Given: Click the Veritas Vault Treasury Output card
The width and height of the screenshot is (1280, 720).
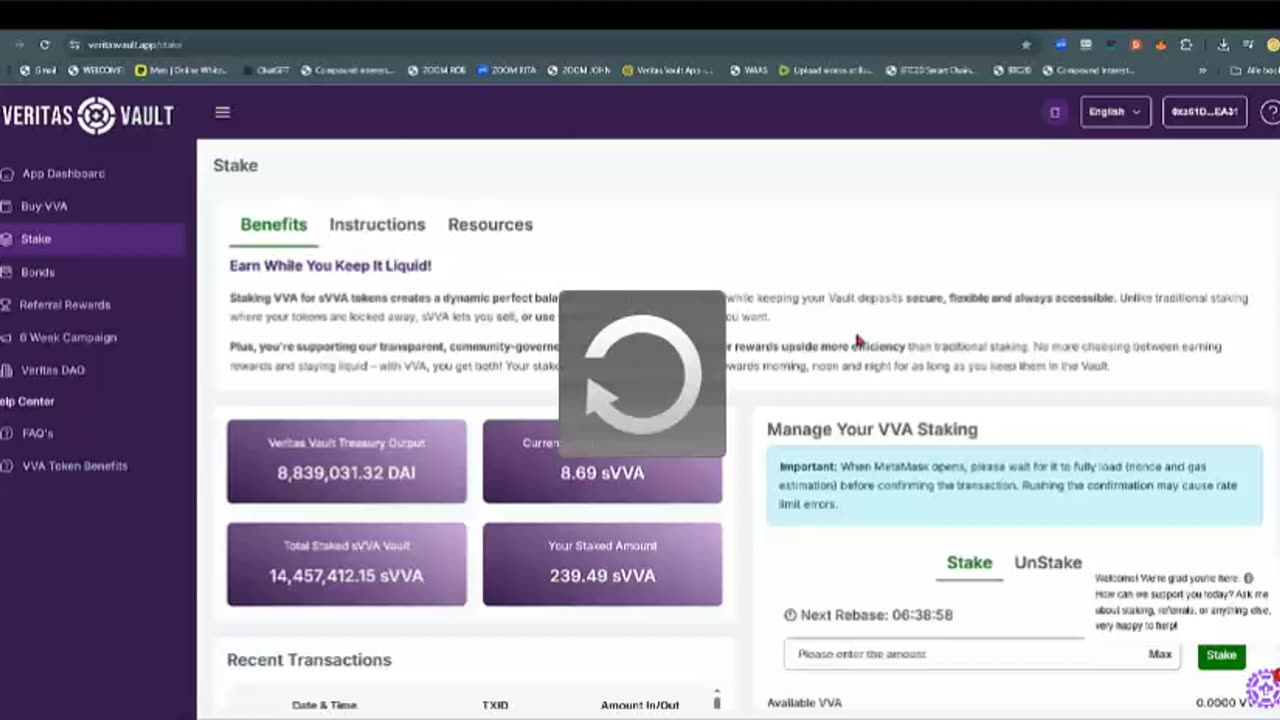Looking at the screenshot, I should coord(347,461).
